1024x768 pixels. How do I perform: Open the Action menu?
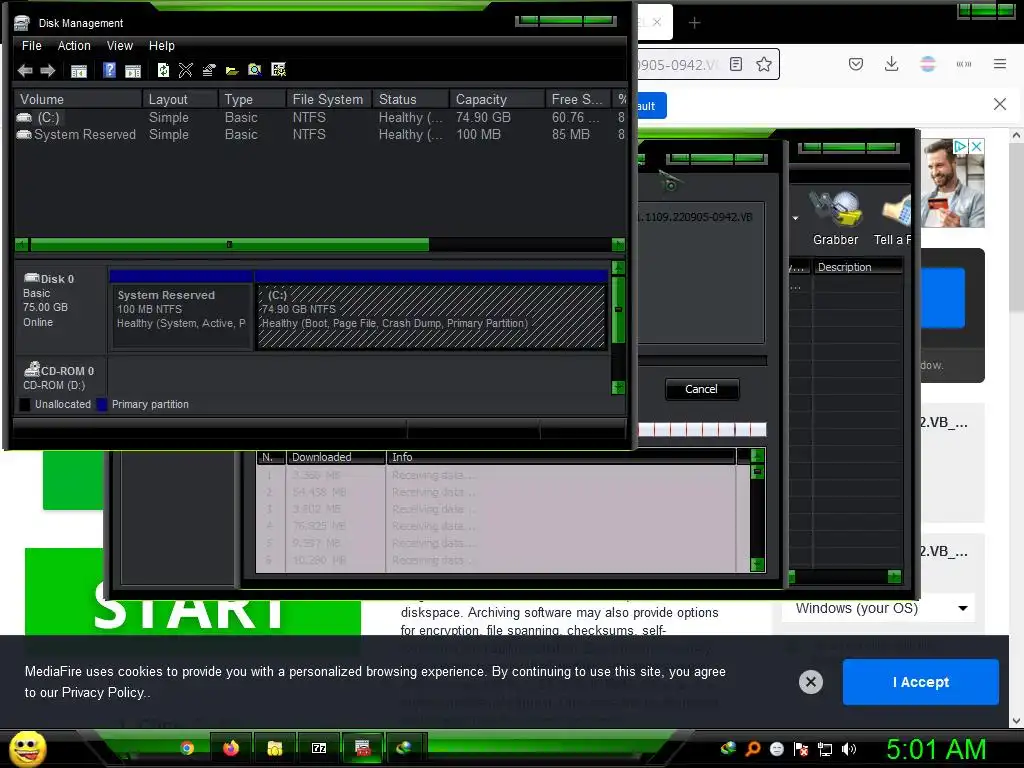tap(74, 46)
